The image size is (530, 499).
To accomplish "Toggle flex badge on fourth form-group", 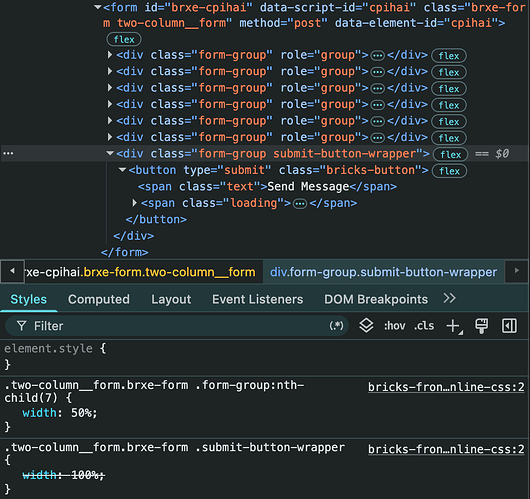I will [449, 105].
